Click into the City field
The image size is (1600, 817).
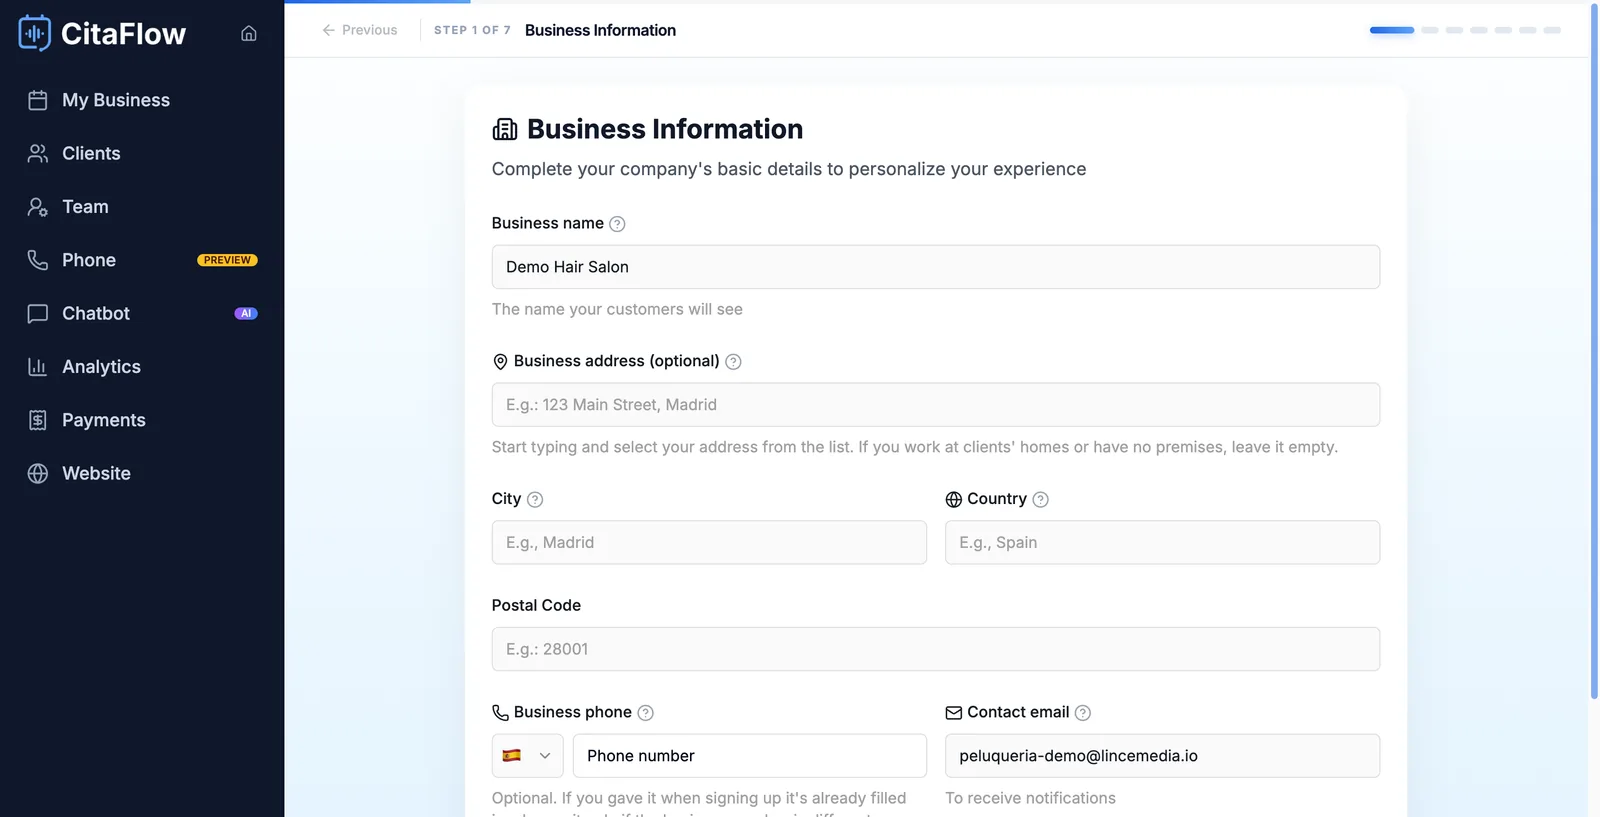pos(709,542)
